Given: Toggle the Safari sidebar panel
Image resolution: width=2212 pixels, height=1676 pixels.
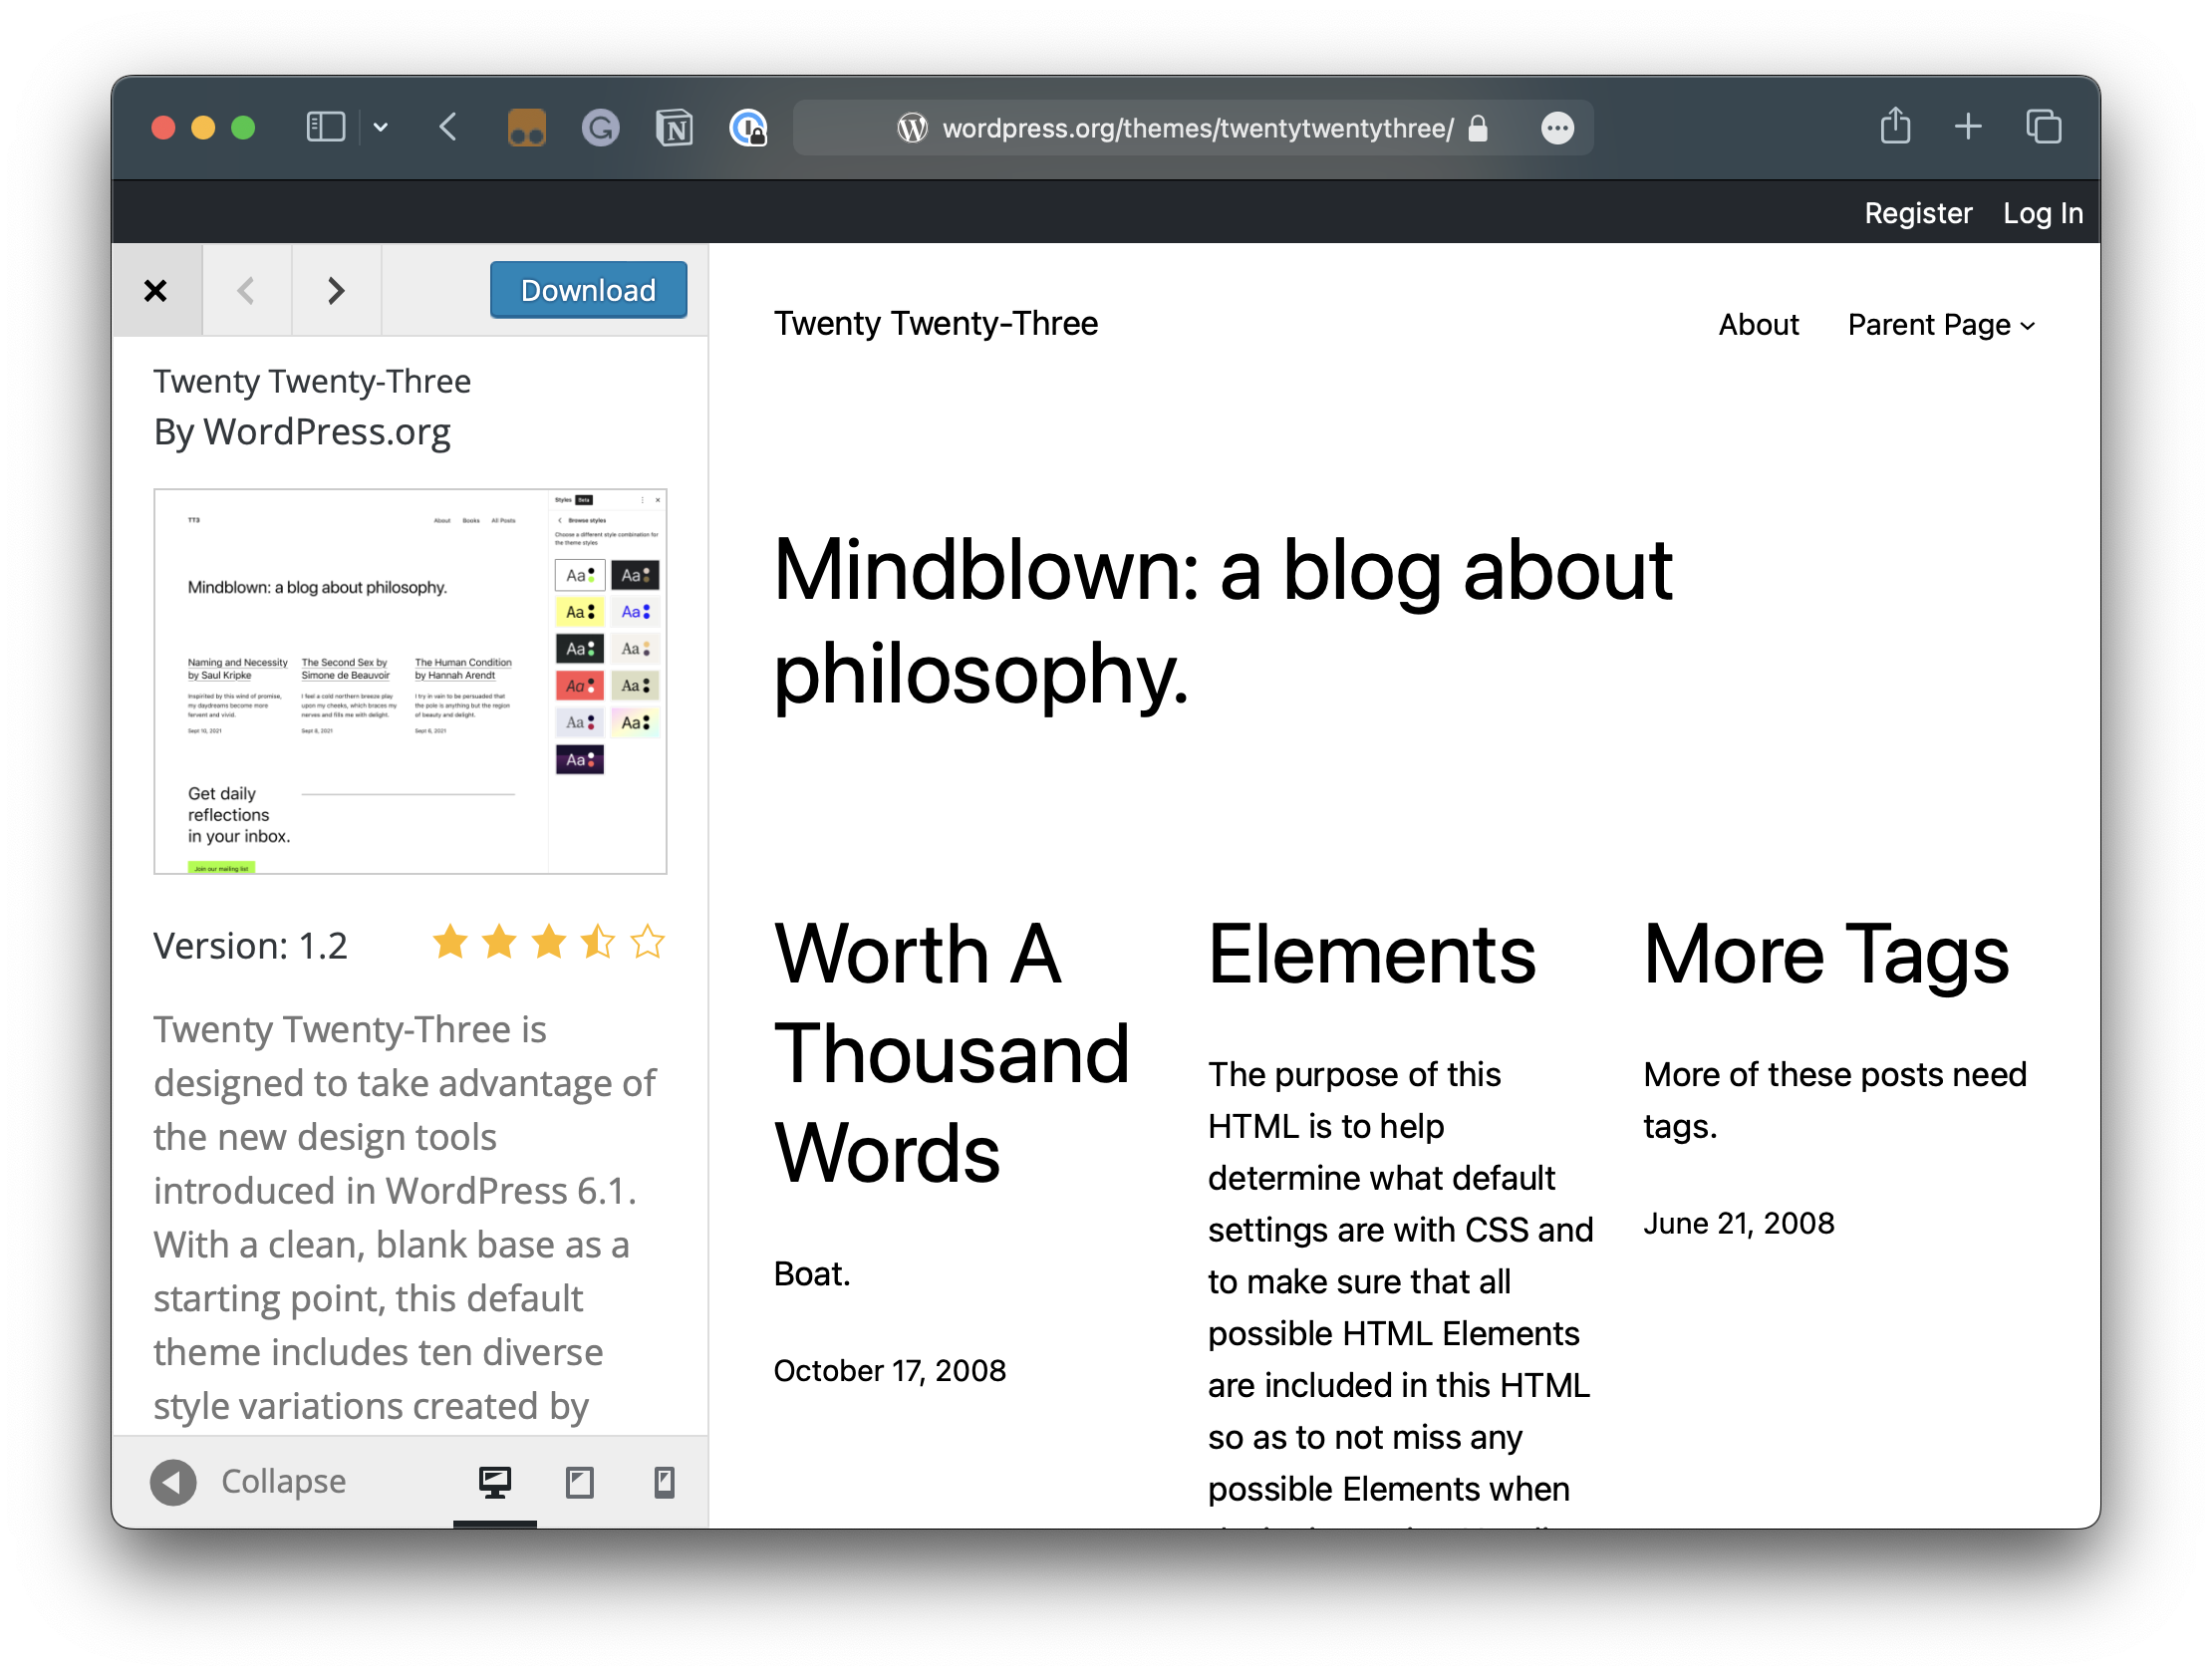Looking at the screenshot, I should (324, 126).
